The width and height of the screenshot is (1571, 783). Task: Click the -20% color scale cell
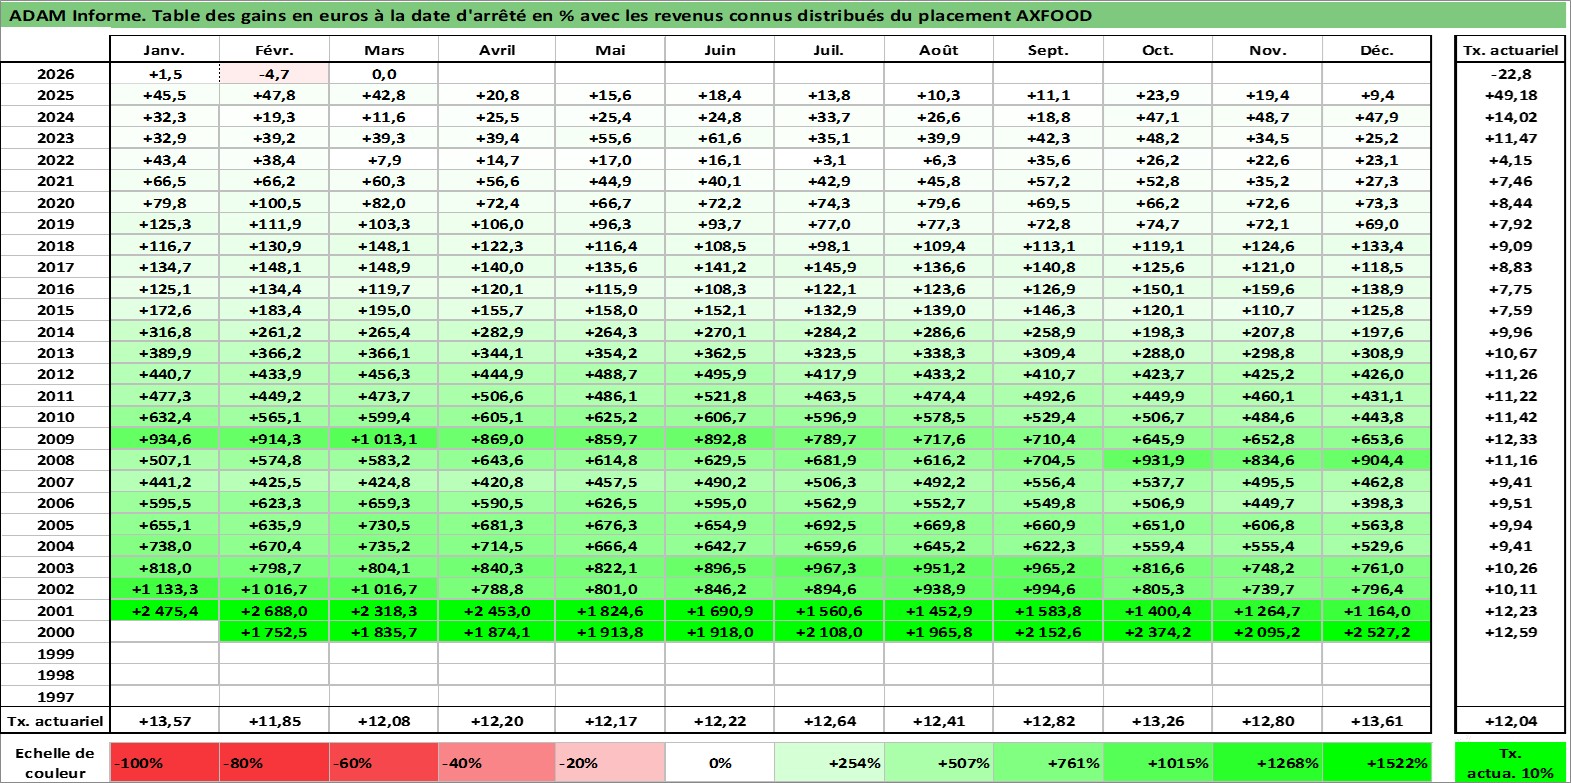click(610, 763)
